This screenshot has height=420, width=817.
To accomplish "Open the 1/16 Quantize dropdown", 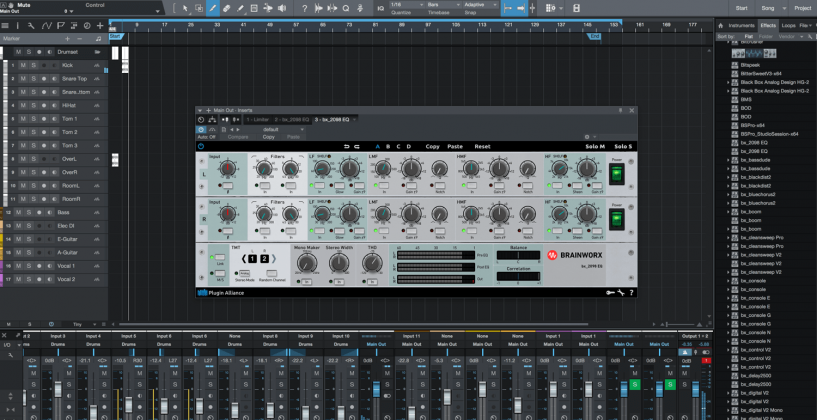I will (x=406, y=5).
